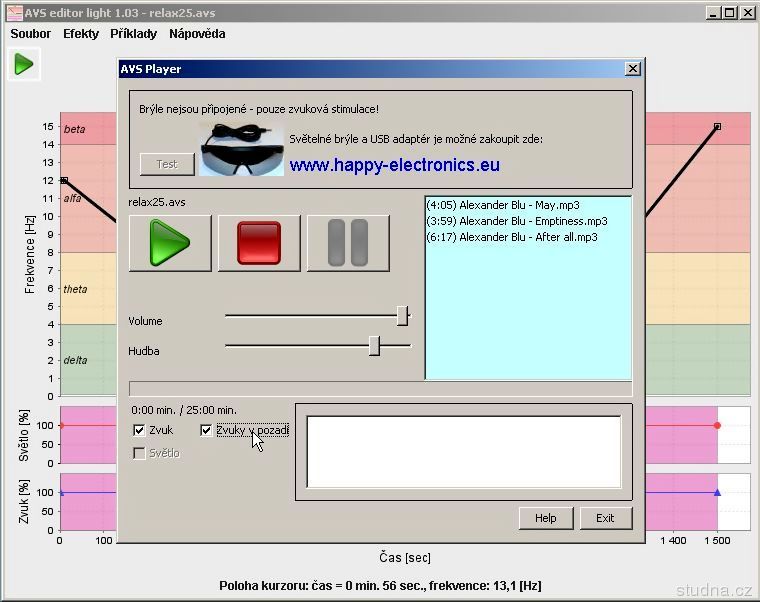Click the Volume slider handle
Image resolution: width=760 pixels, height=602 pixels.
[402, 316]
